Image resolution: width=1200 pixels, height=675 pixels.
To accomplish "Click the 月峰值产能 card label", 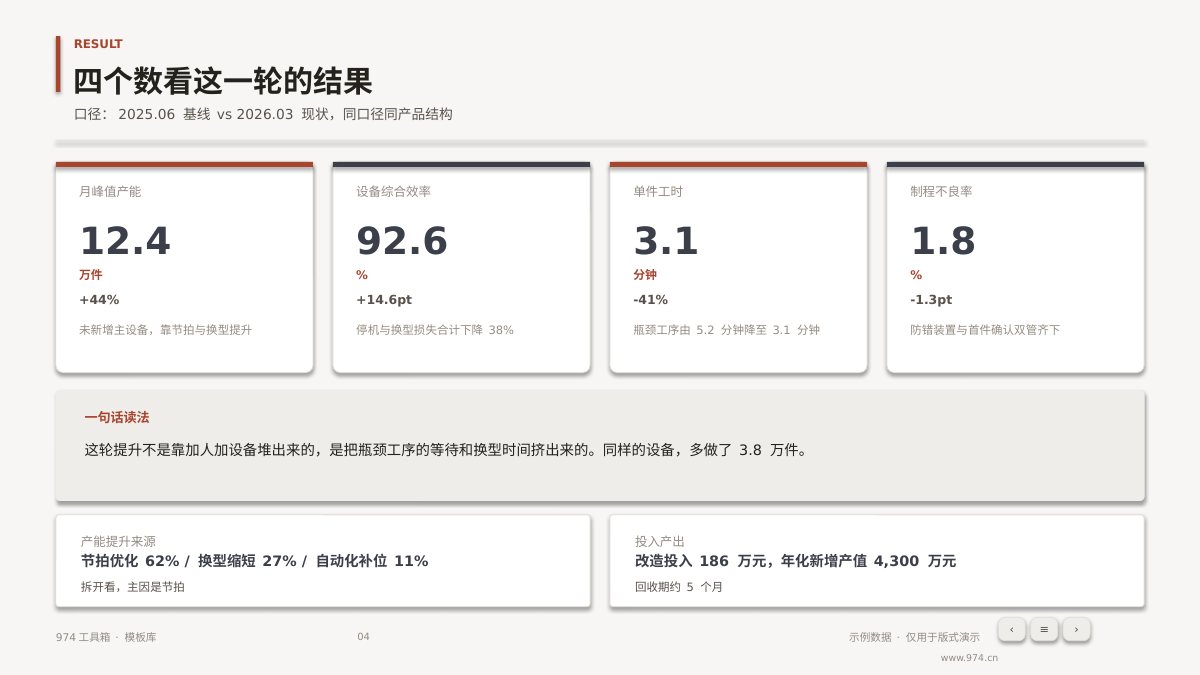I will pos(110,191).
